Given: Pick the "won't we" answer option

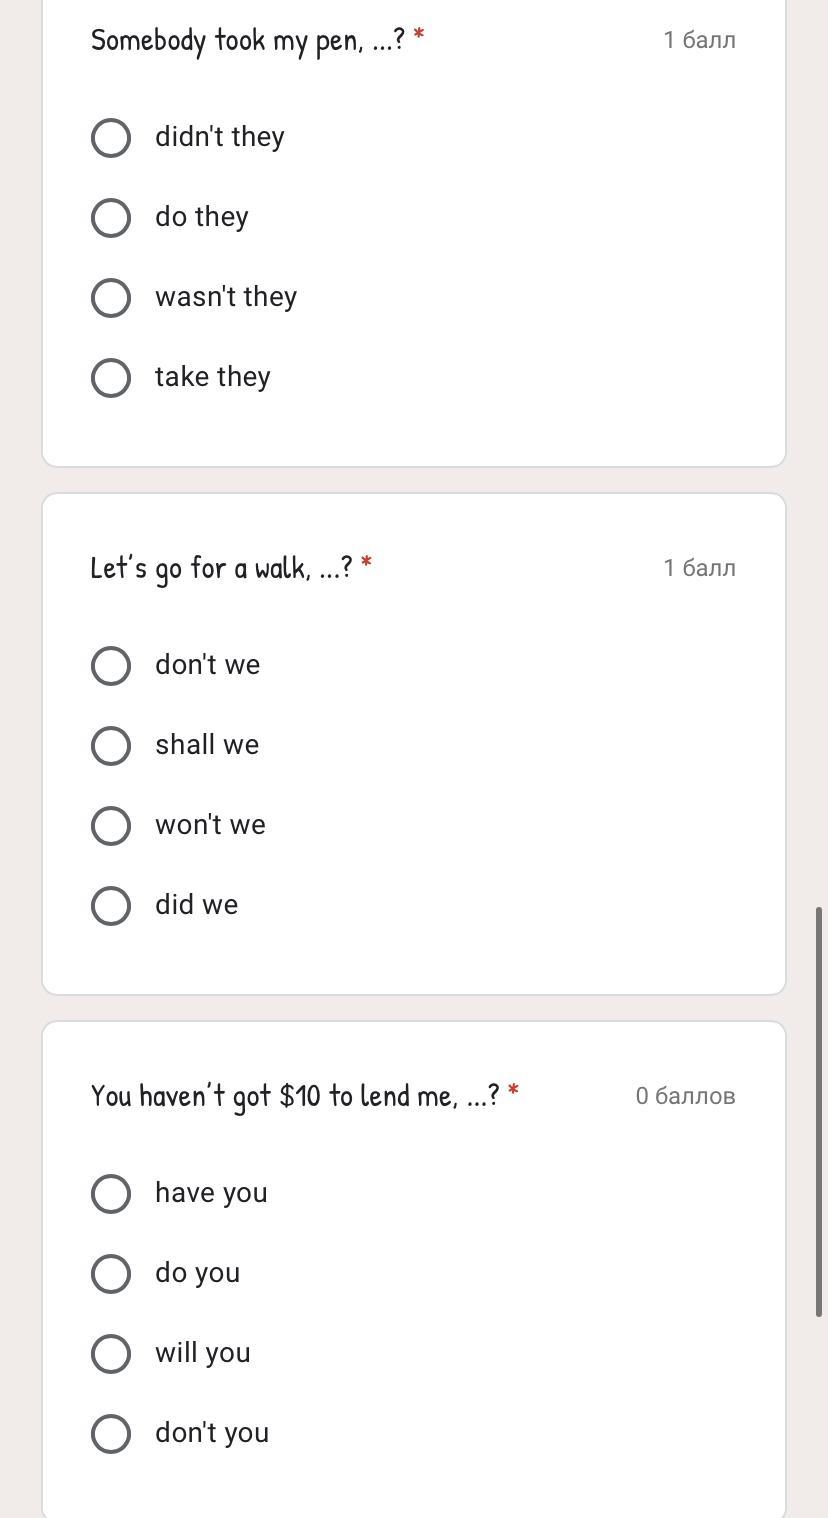Looking at the screenshot, I should coord(111,826).
